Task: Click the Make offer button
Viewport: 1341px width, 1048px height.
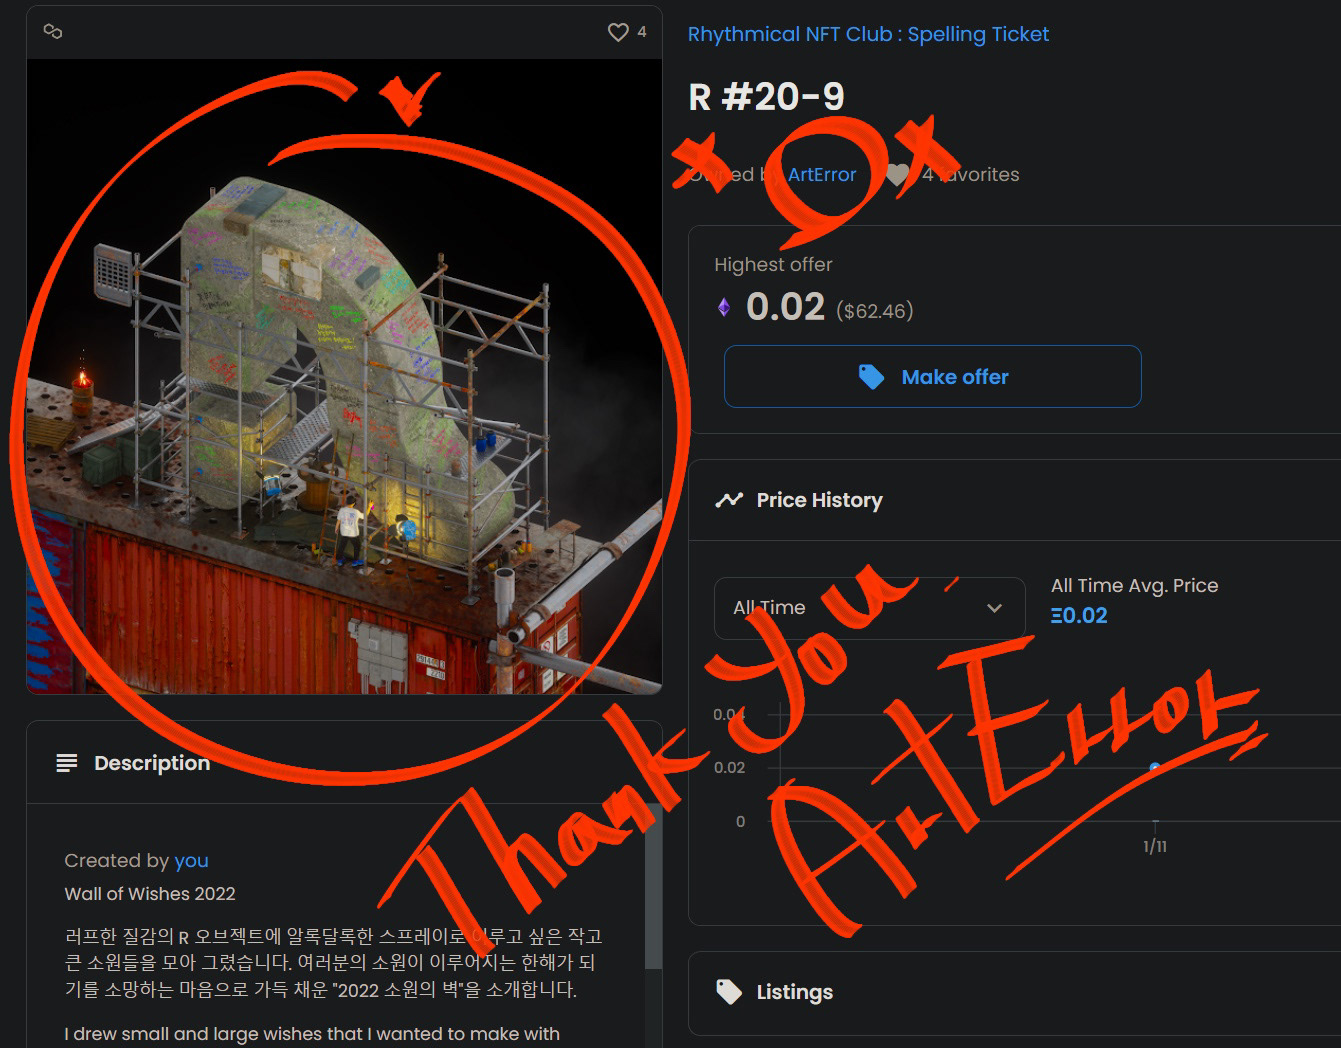Action: (x=932, y=376)
